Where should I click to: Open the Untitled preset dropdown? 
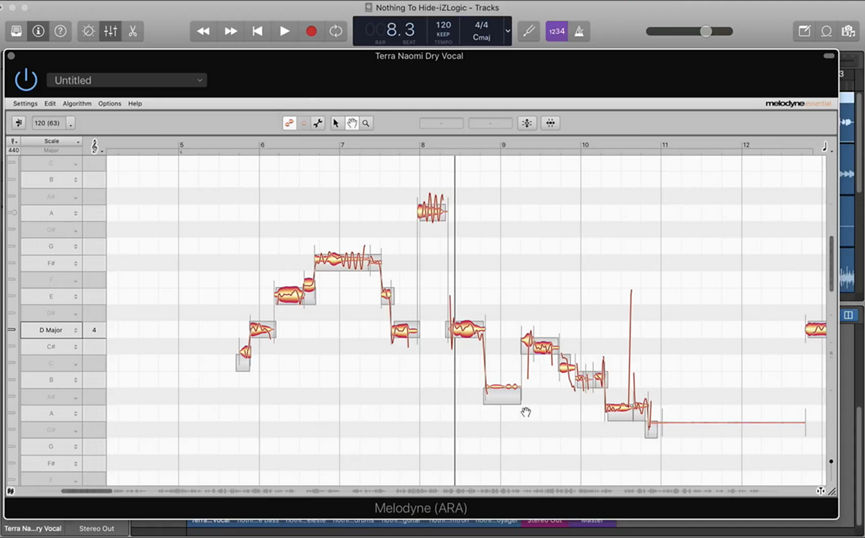pyautogui.click(x=127, y=80)
